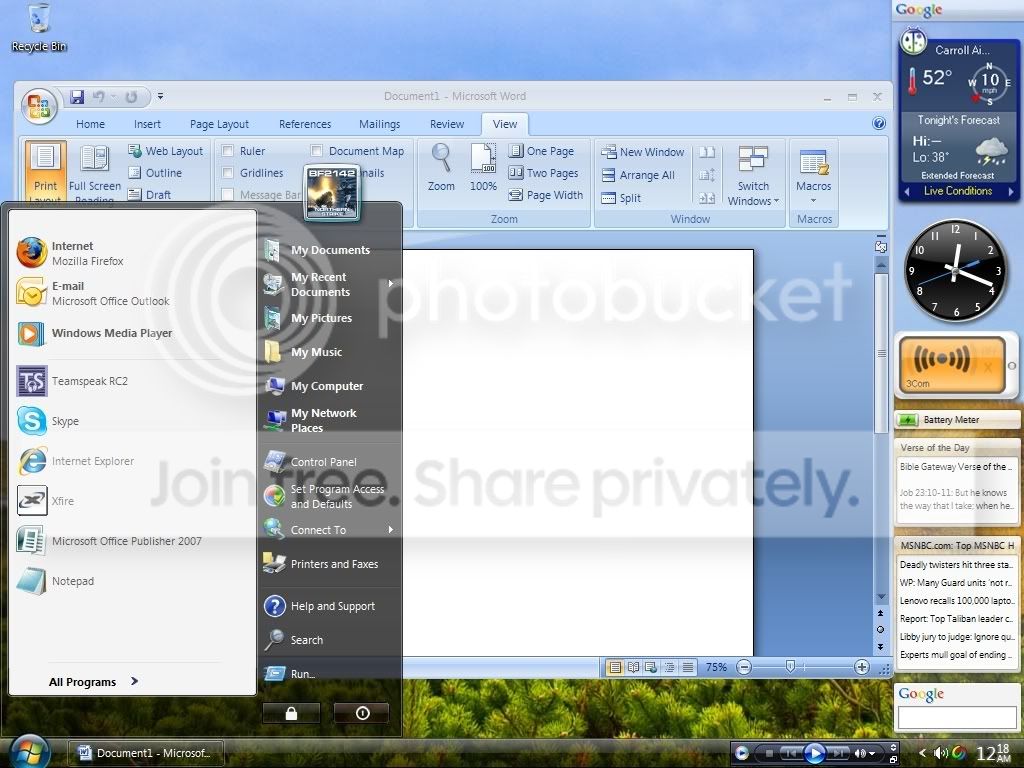Click Arrange All windows

(638, 175)
